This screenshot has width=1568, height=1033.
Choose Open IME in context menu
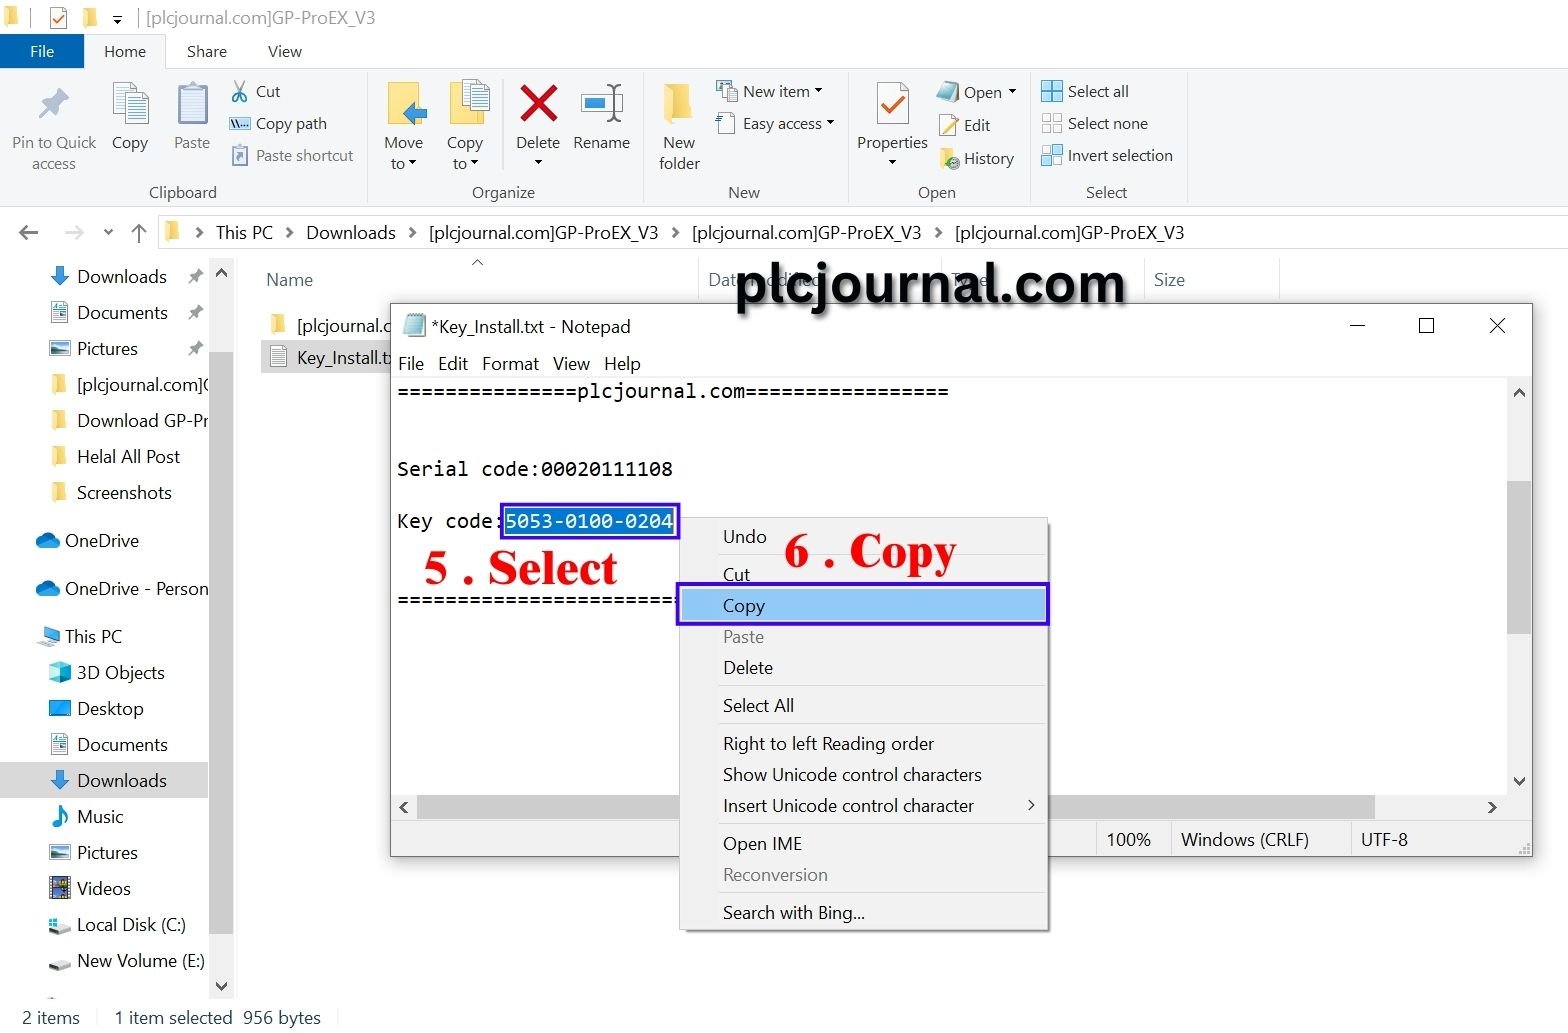coord(863,843)
